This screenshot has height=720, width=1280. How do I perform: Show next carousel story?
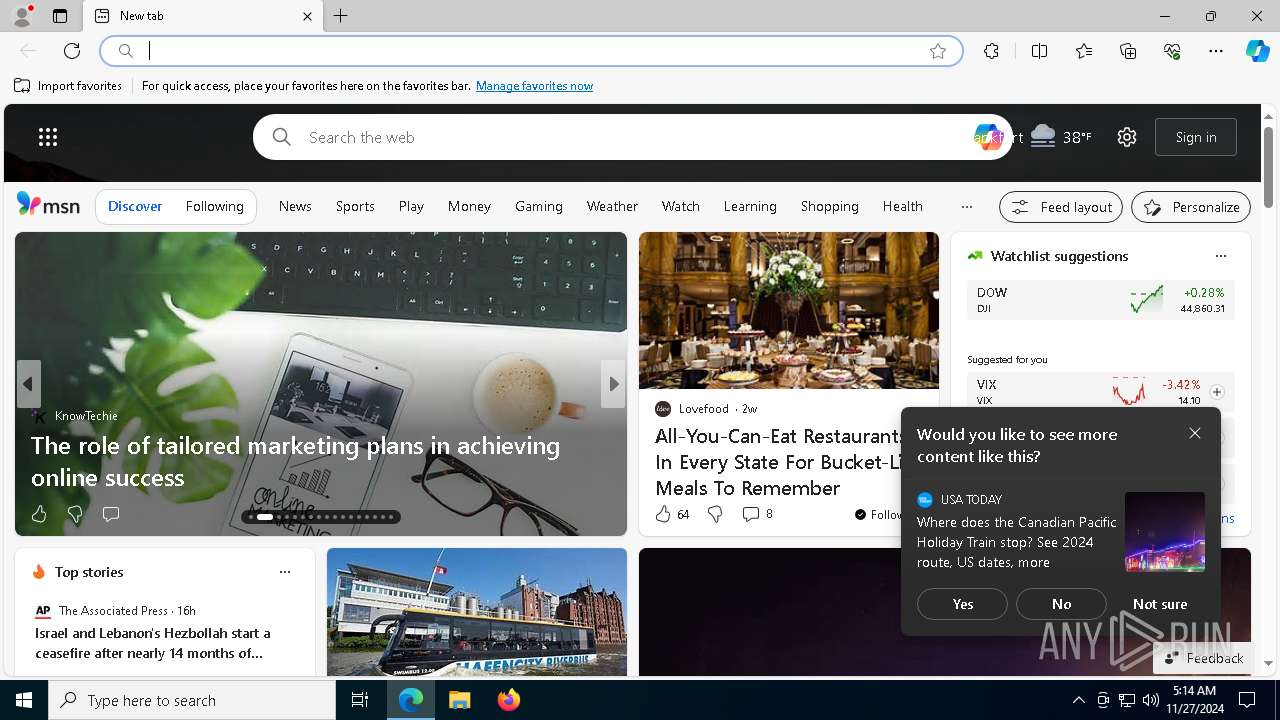click(613, 384)
